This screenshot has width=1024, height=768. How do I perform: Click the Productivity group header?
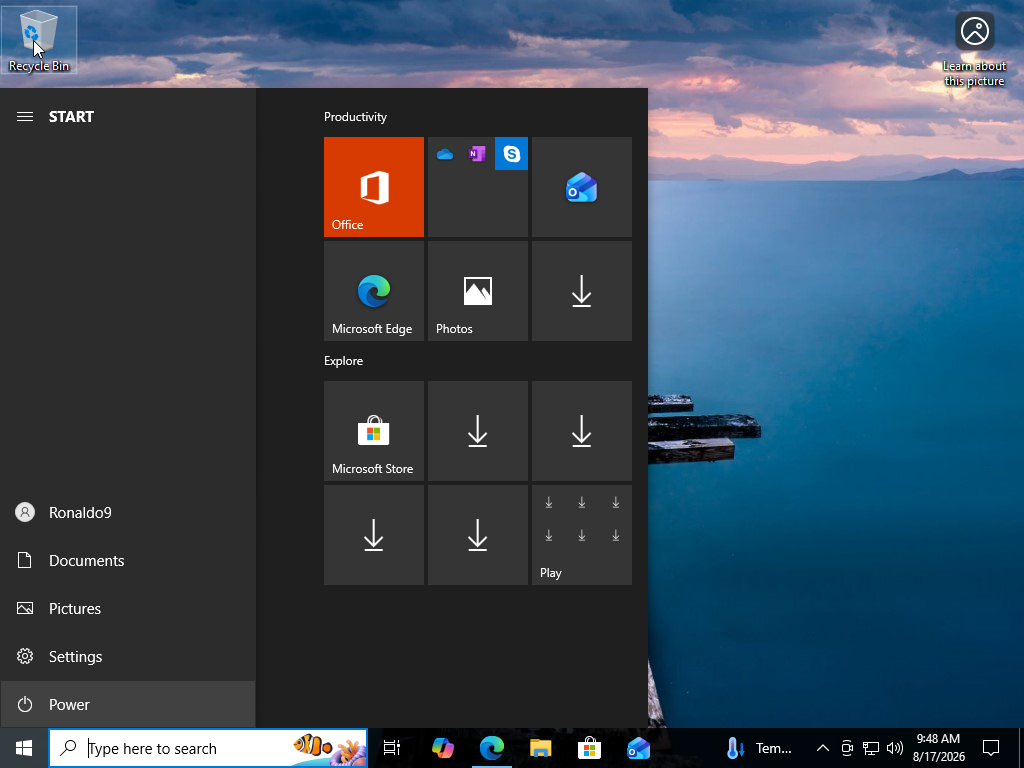[x=355, y=117]
